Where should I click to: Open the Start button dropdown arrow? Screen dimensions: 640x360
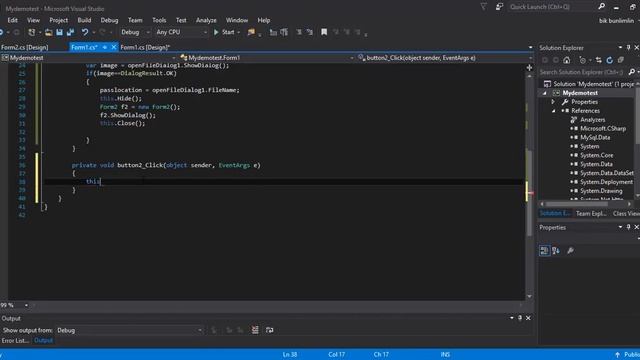point(239,32)
